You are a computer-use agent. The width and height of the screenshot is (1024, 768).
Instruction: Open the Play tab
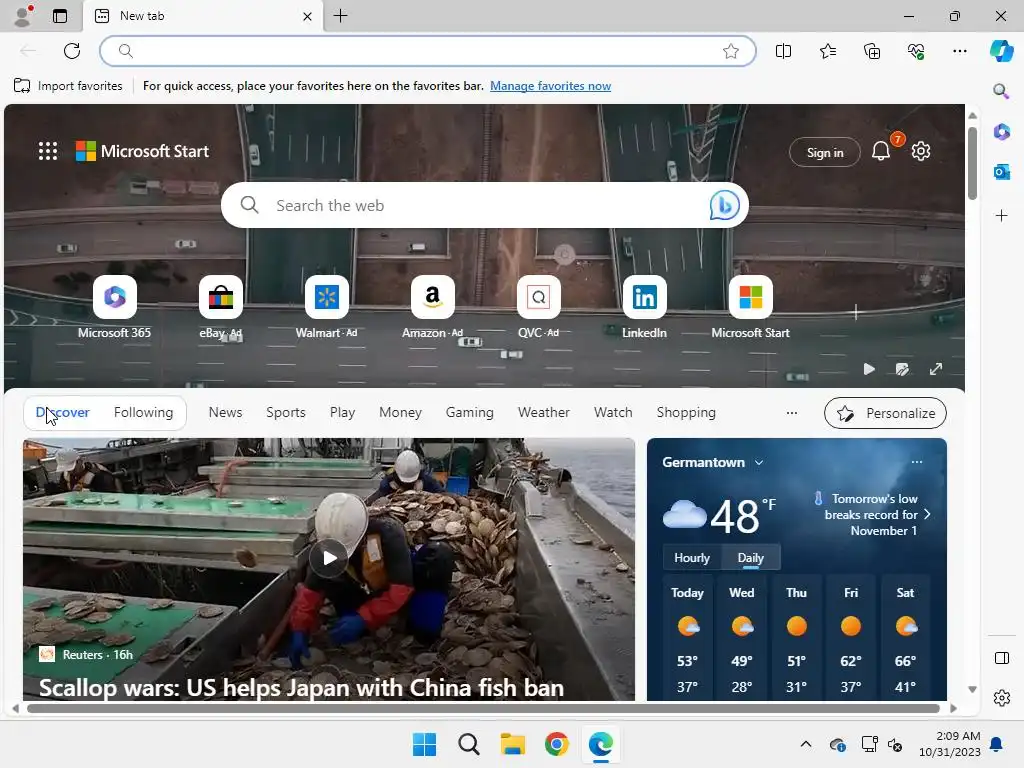click(342, 413)
